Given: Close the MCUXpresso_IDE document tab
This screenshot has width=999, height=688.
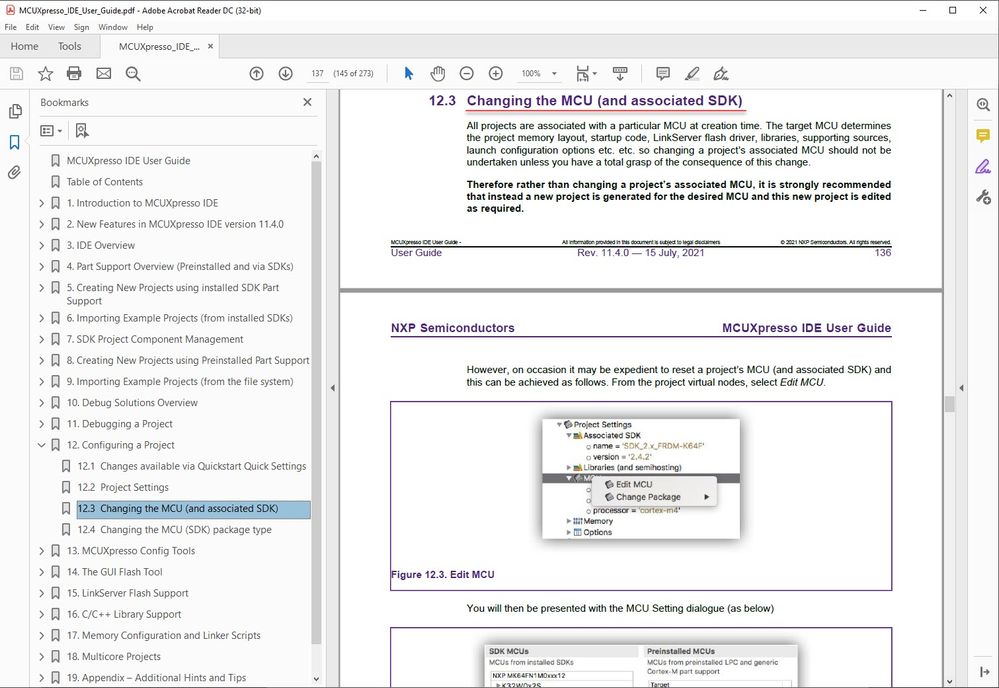Looking at the screenshot, I should (210, 46).
